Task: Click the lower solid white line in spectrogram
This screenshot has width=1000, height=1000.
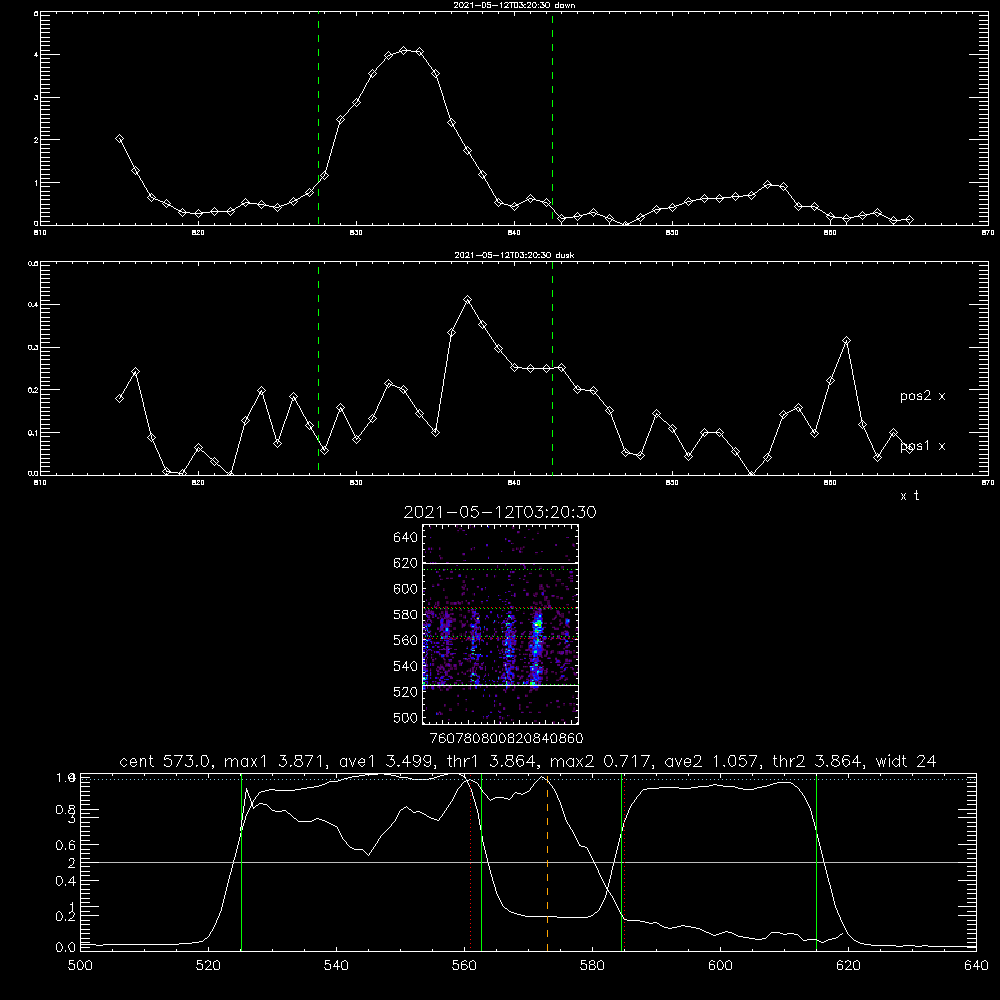Action: tap(501, 686)
